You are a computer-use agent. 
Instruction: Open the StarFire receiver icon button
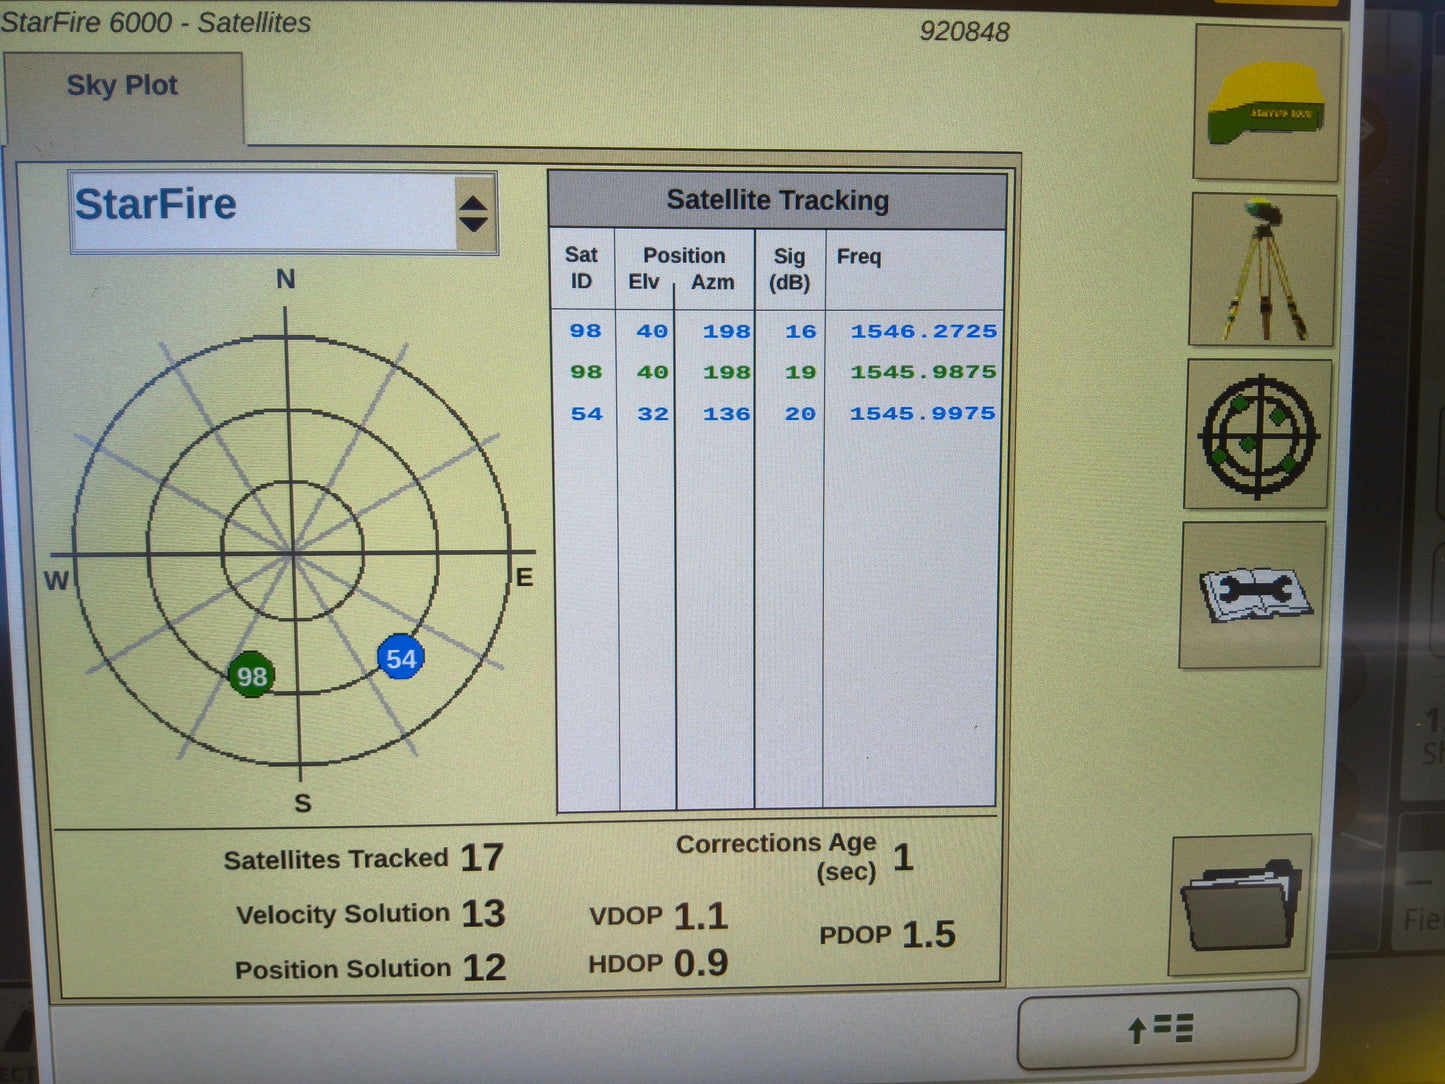[1267, 104]
